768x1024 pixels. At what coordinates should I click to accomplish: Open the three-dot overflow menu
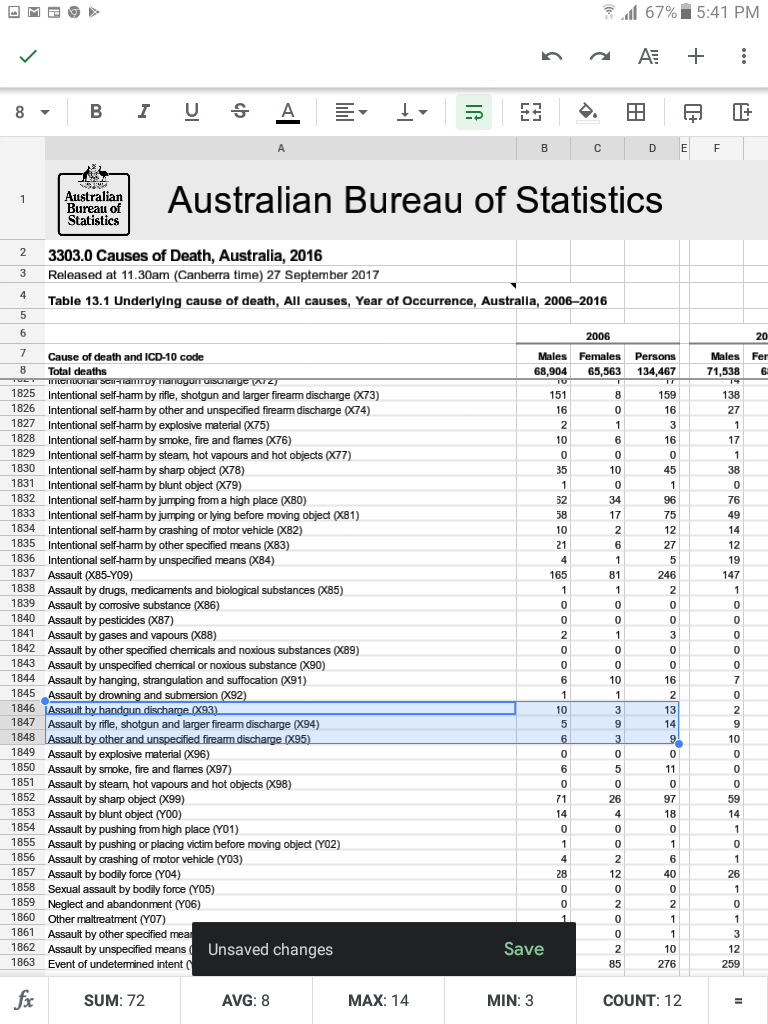coord(744,57)
